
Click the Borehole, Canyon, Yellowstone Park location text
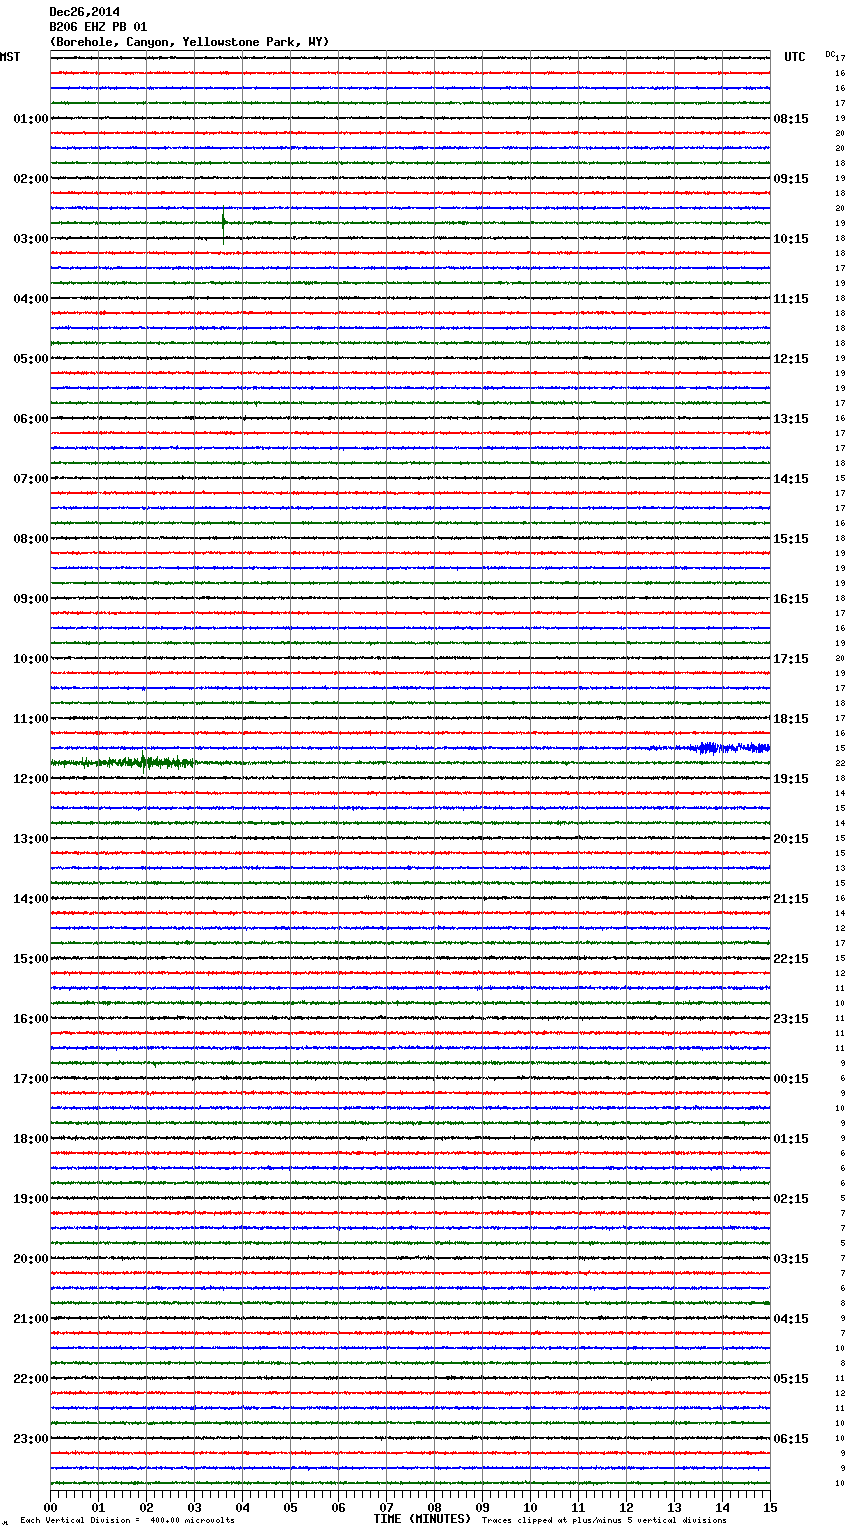[189, 42]
